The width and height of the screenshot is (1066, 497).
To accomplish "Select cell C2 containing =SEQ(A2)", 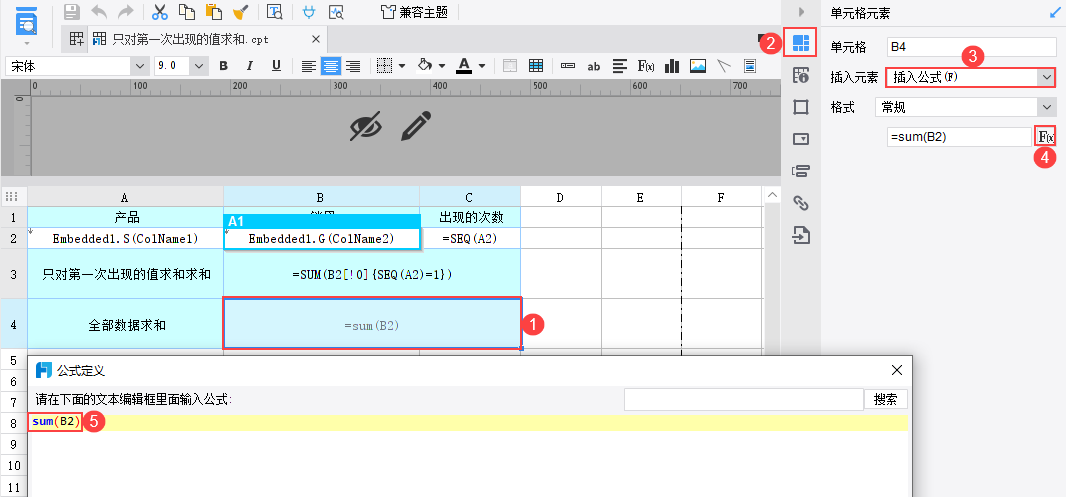I will coord(470,239).
